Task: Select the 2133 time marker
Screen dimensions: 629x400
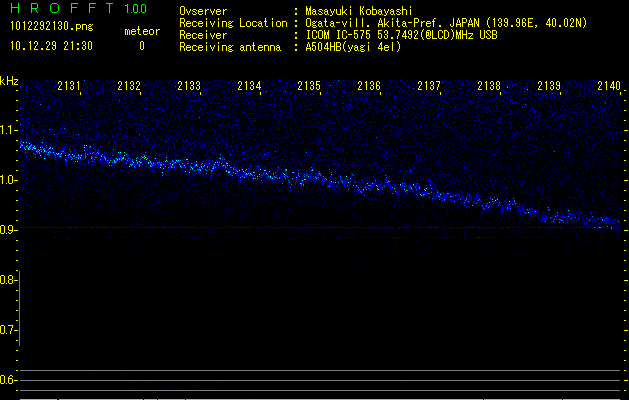Action: click(x=189, y=87)
